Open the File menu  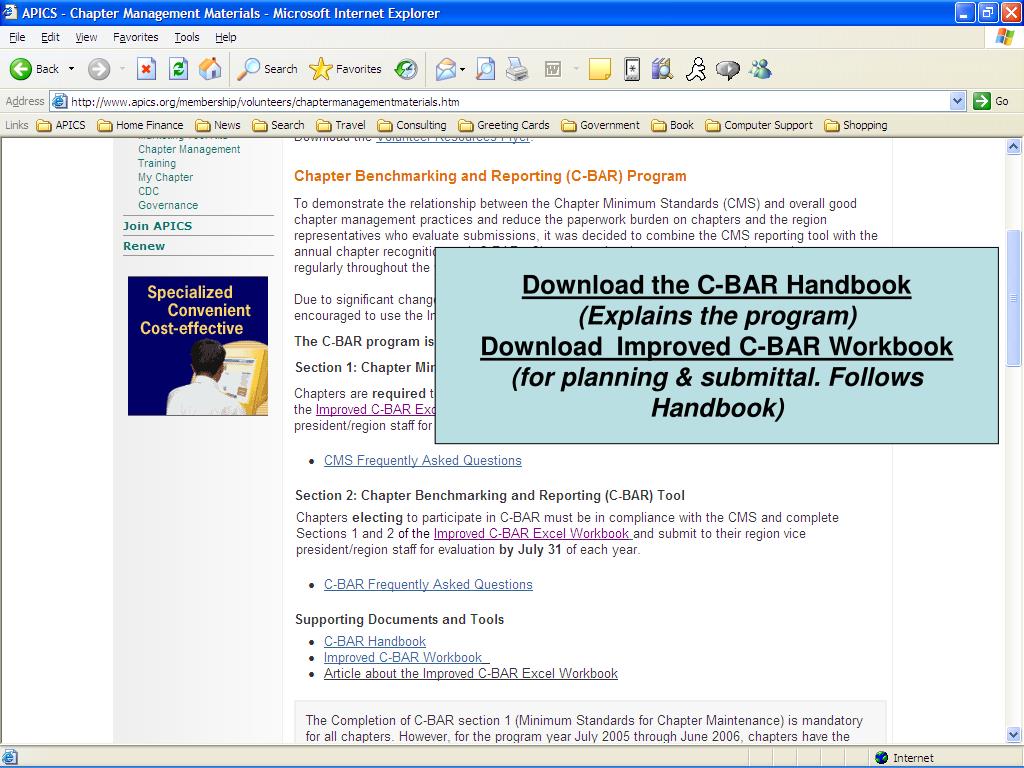[17, 37]
